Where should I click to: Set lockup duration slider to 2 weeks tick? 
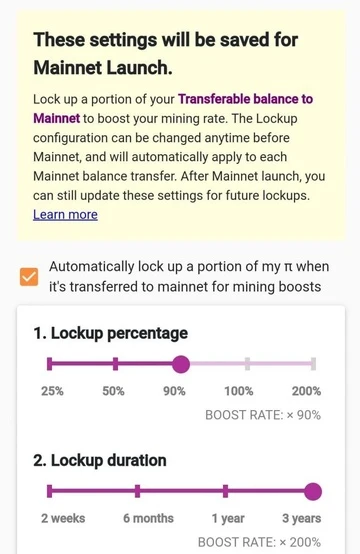pyautogui.click(x=49, y=491)
